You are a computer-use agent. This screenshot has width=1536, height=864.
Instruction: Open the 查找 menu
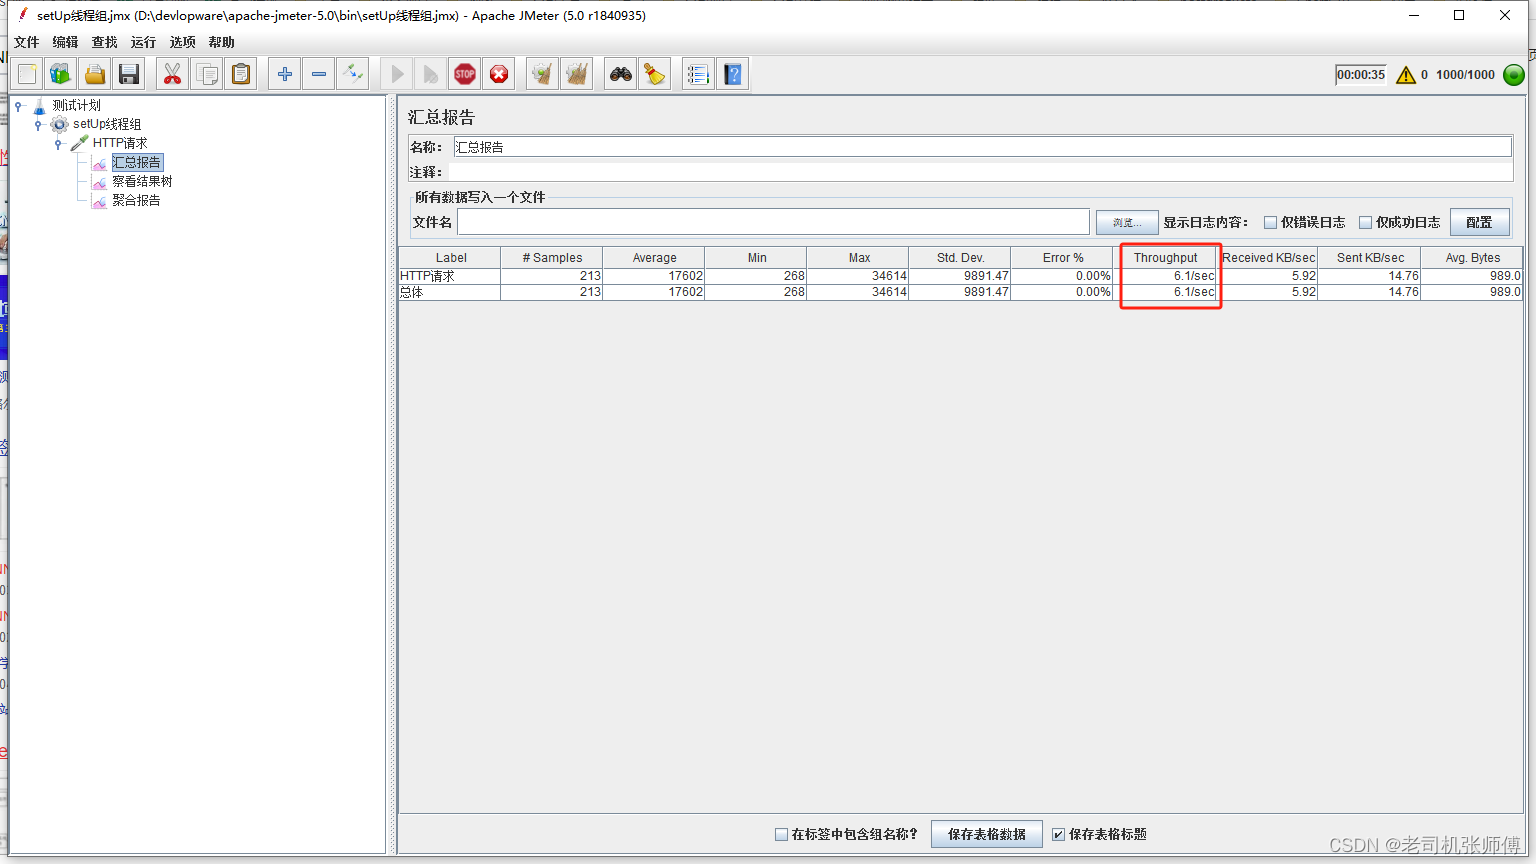(105, 42)
